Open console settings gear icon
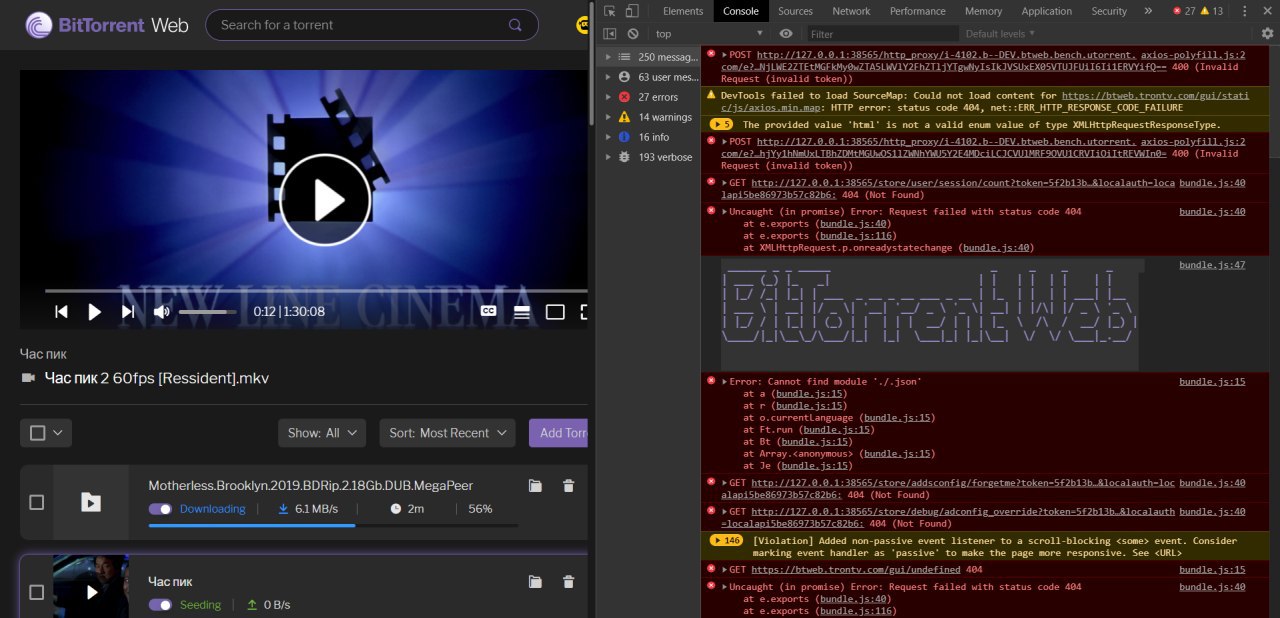 point(1267,34)
